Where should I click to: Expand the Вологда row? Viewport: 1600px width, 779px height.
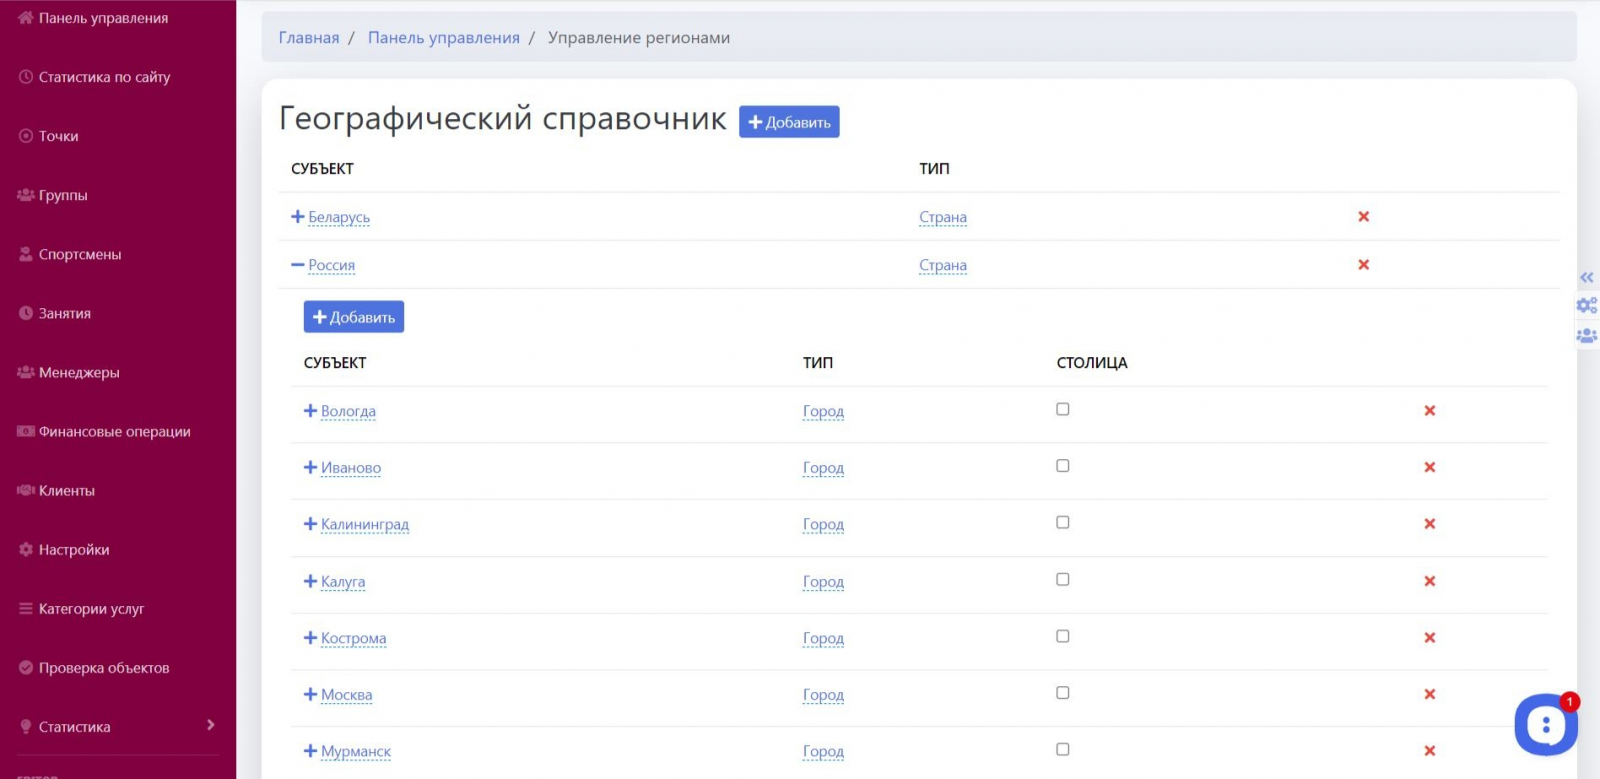(x=310, y=410)
